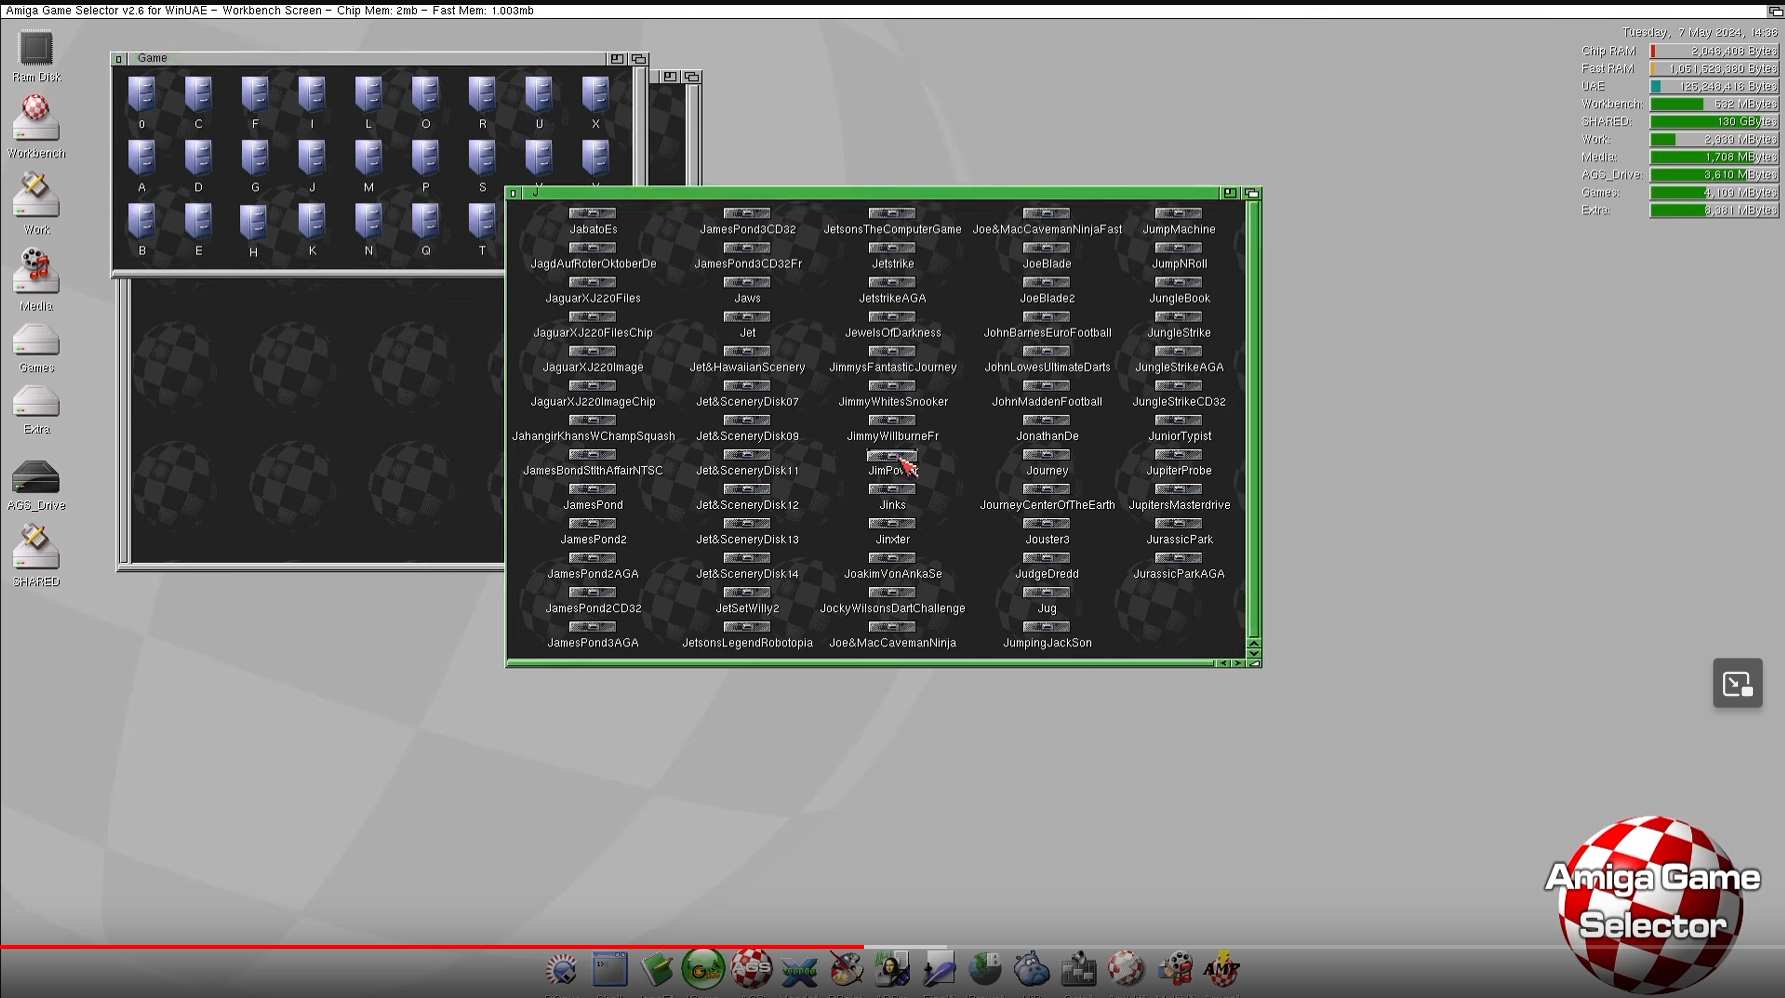Screen dimensions: 1785x998
Task: Launch the magnifier search dock icon
Action: 561,969
